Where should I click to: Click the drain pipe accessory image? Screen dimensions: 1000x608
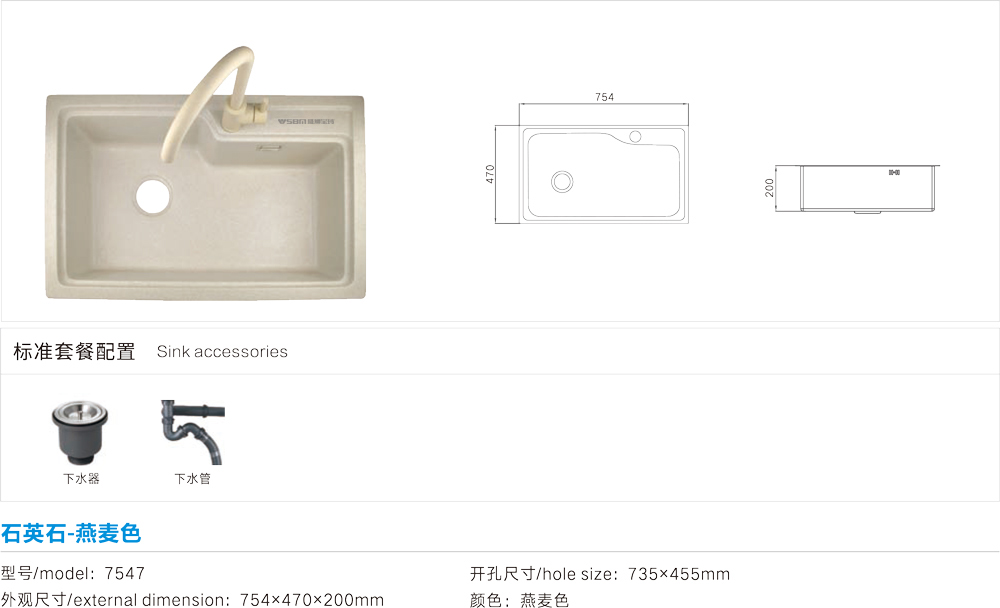tap(193, 433)
